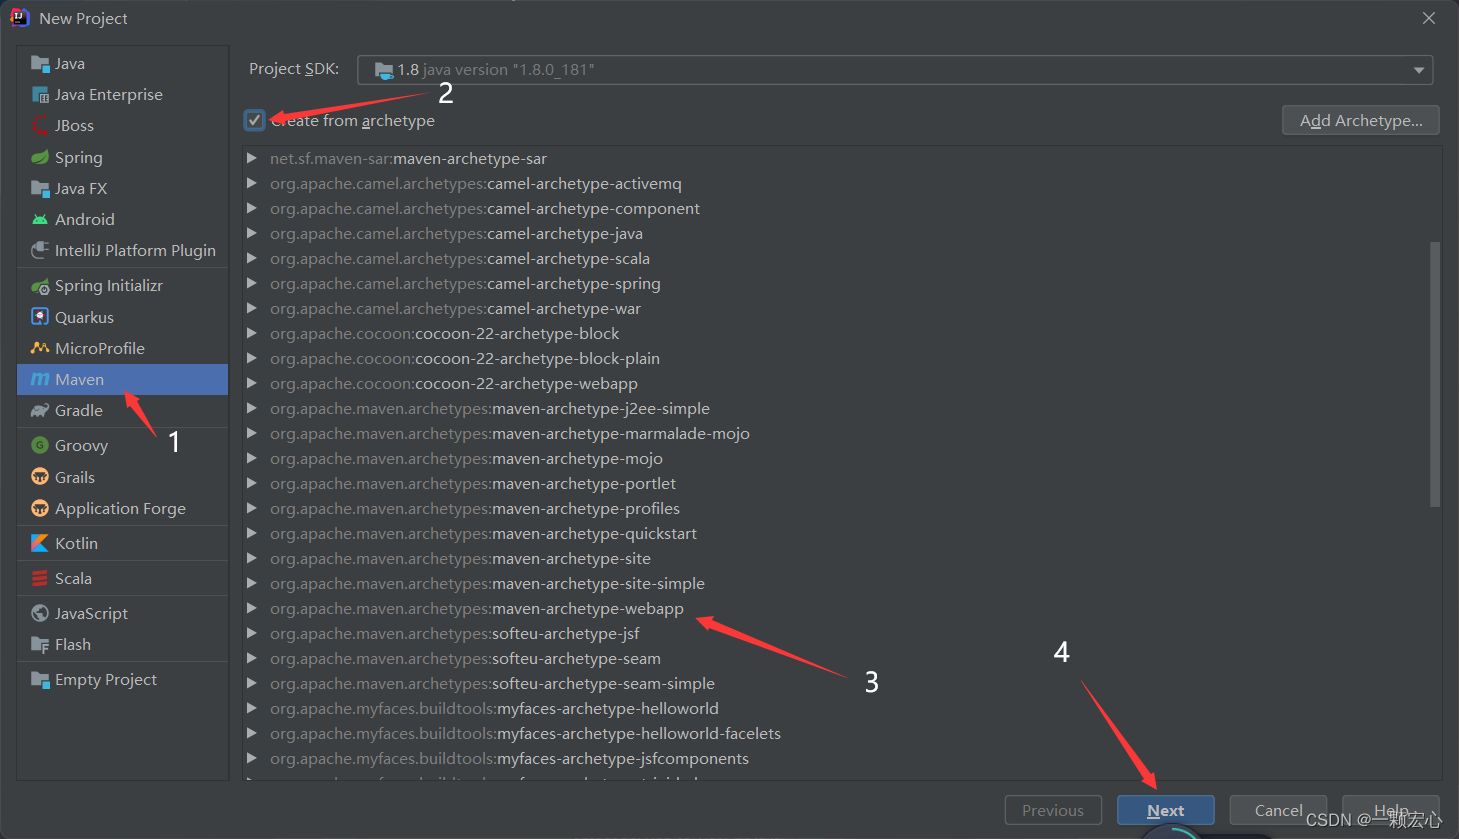Click the MicroProfile icon
This screenshot has width=1459, height=839.
[x=40, y=348]
